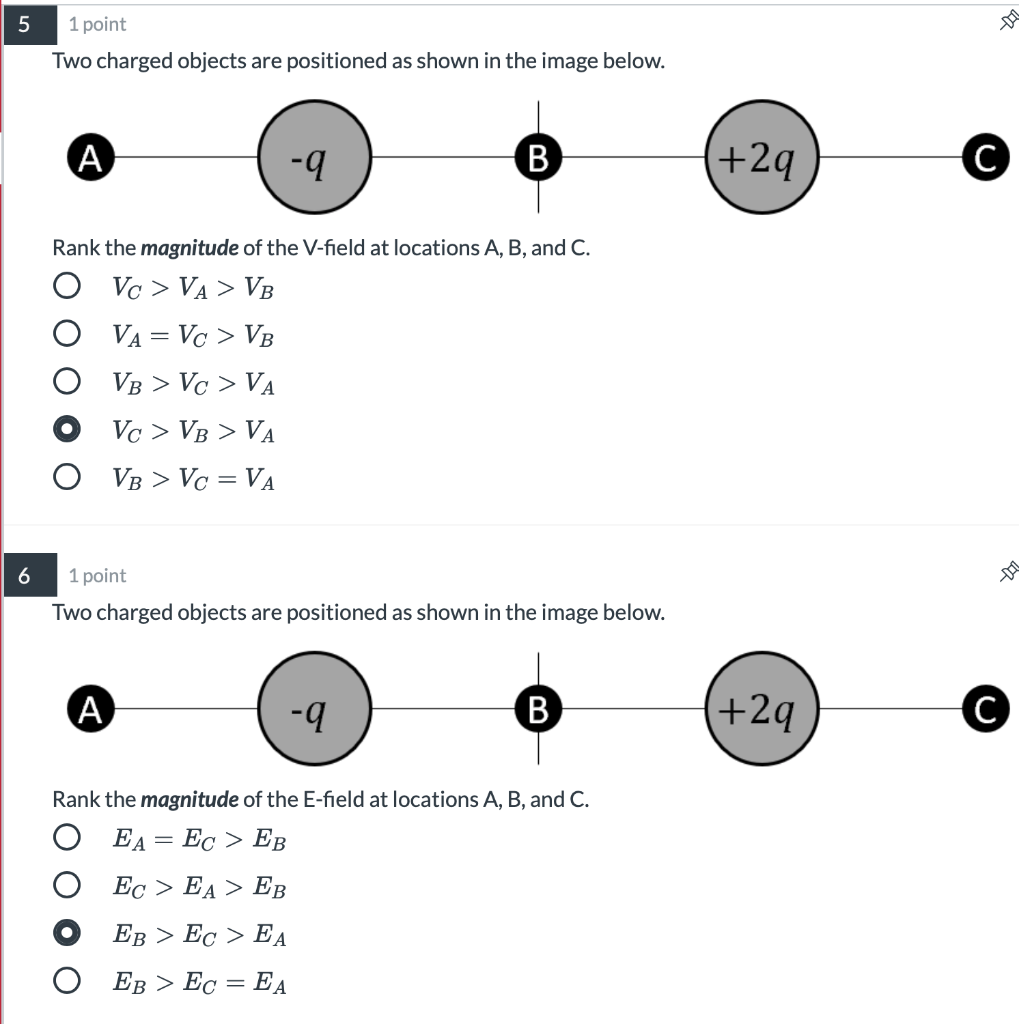Image resolution: width=1019 pixels, height=1024 pixels.
Task: Click the -q charge circle in question 5
Action: 315,157
